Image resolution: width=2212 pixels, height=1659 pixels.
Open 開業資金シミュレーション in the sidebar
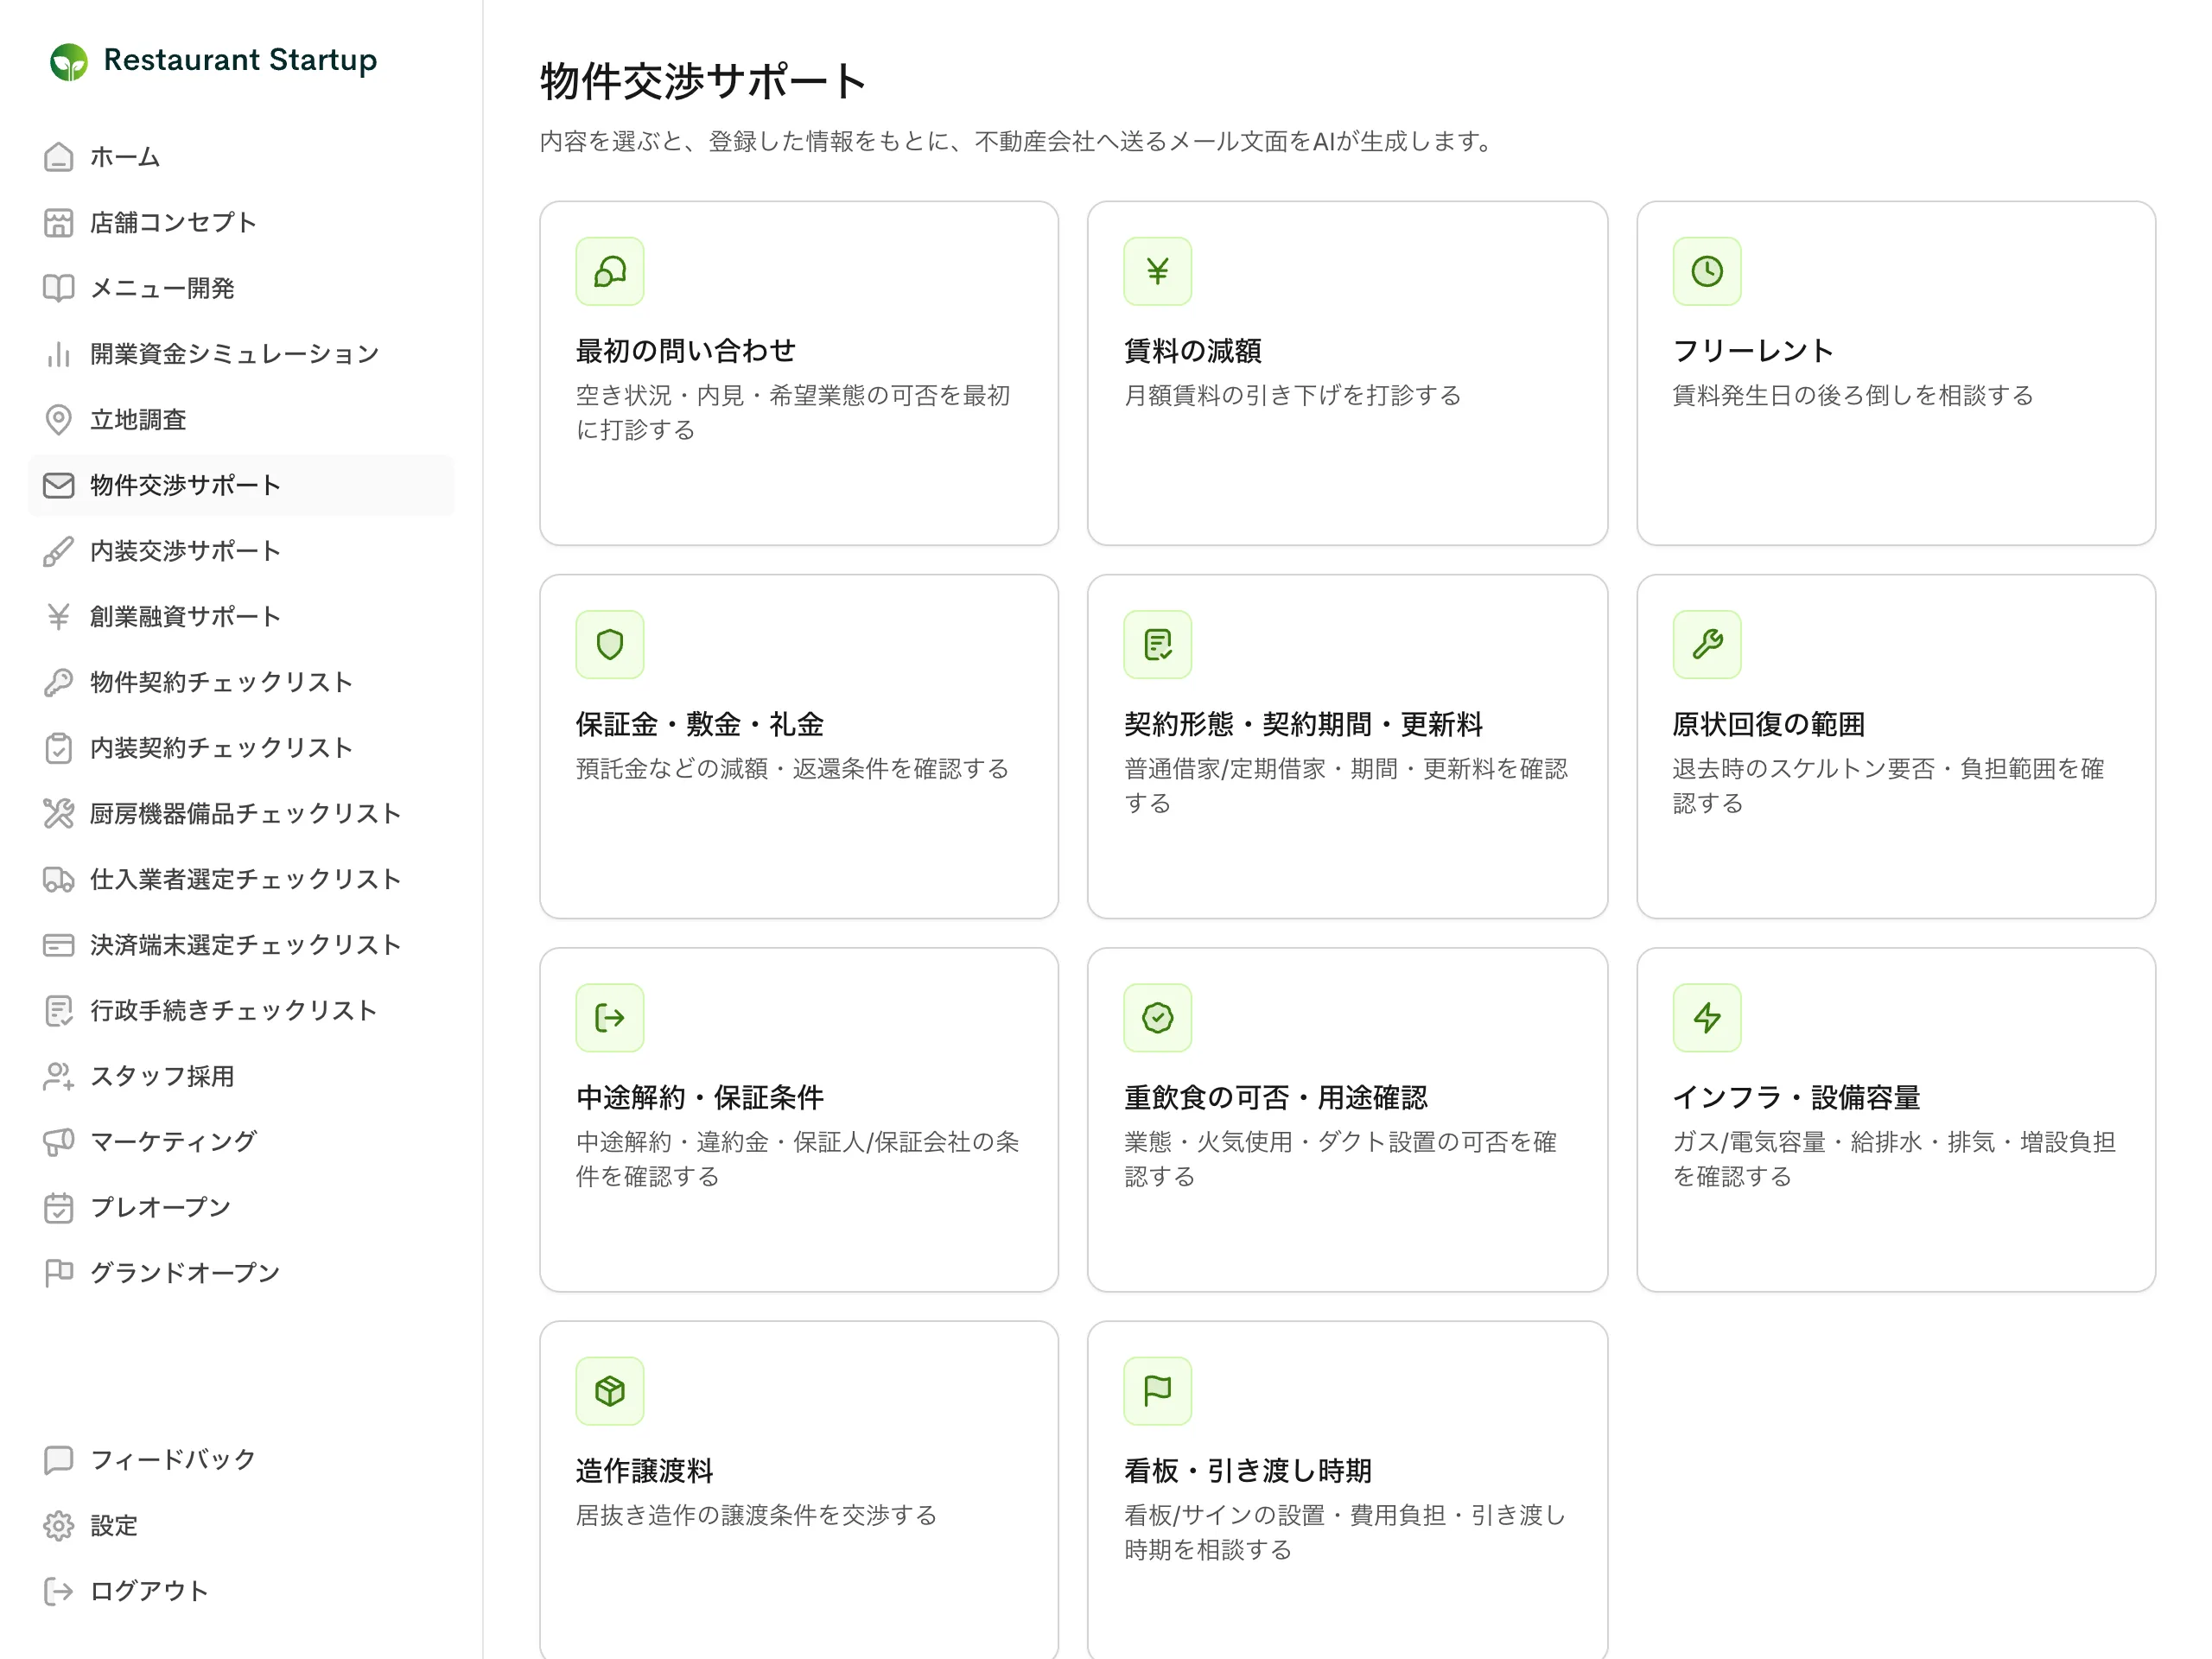point(241,354)
